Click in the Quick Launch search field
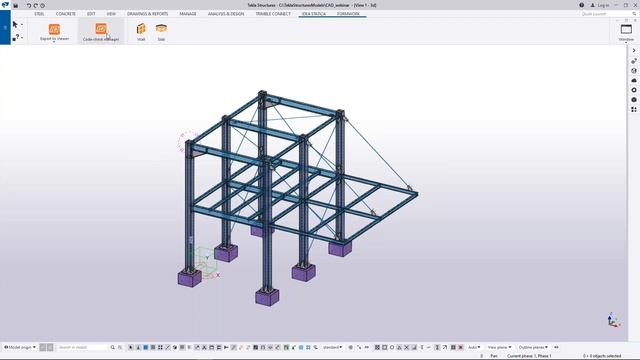The height and width of the screenshot is (360, 640). click(x=607, y=14)
